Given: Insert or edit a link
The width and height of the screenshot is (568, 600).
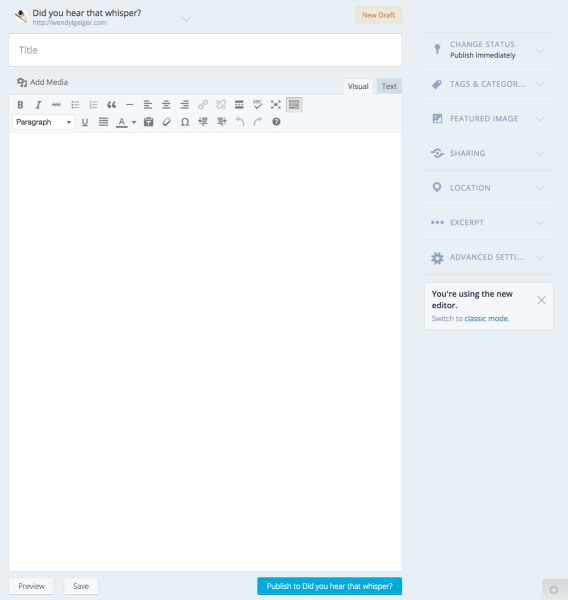Looking at the screenshot, I should coord(203,104).
